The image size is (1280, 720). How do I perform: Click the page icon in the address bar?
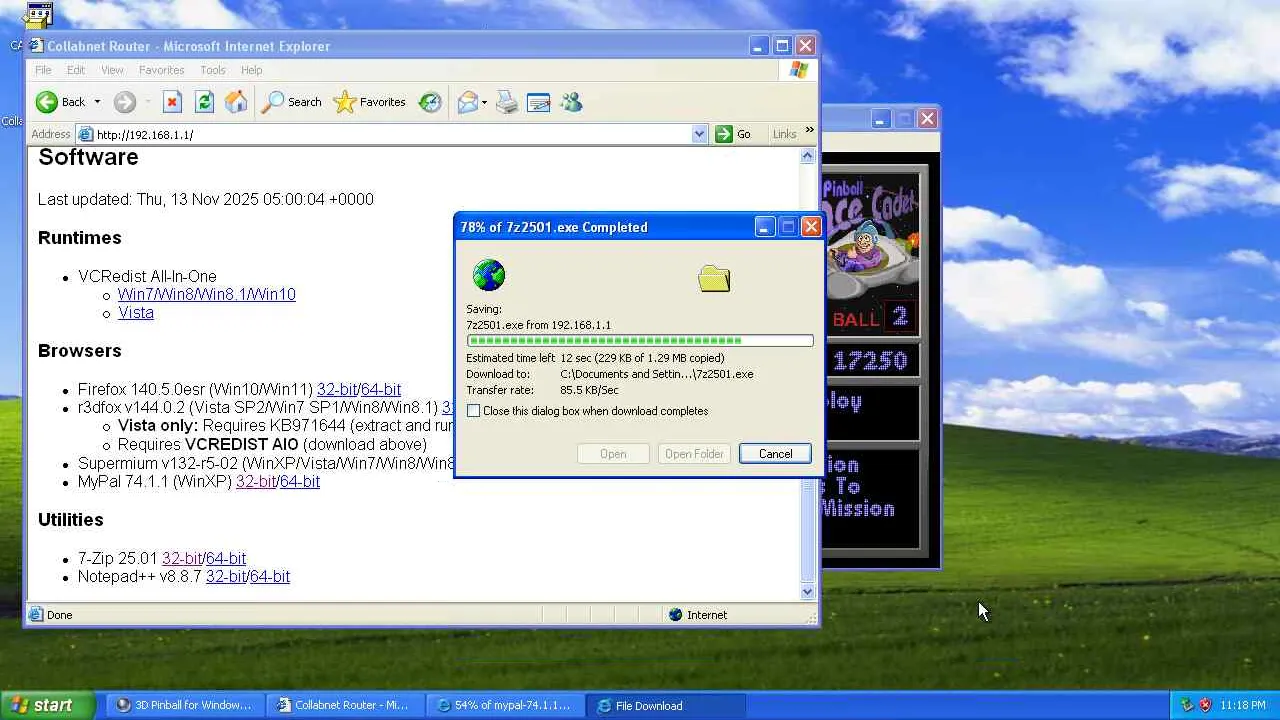[85, 134]
